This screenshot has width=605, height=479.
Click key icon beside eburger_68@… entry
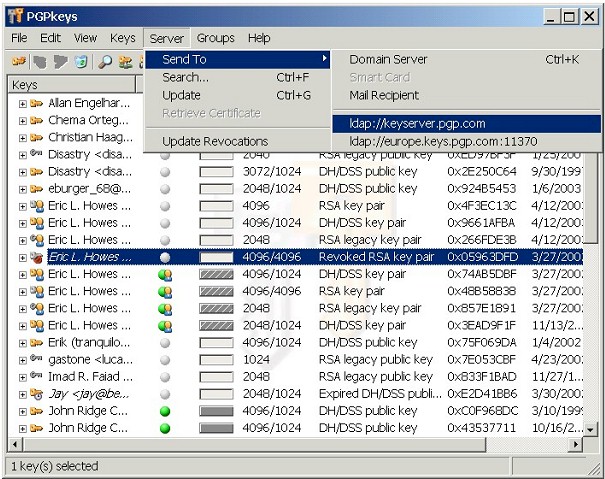pyautogui.click(x=36, y=189)
